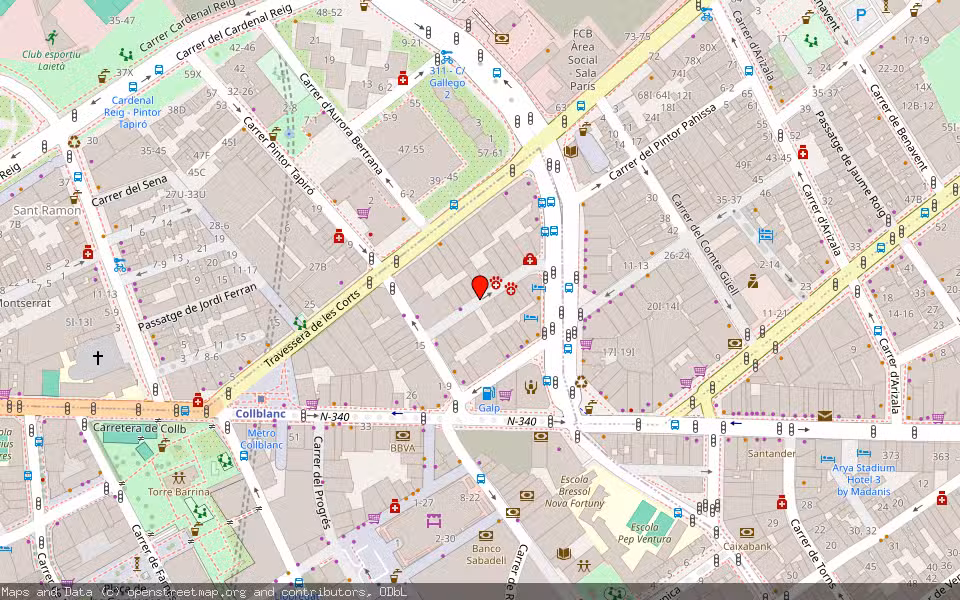
Task: Click the money exchange icon near FCB Area Social
Action: click(x=502, y=38)
